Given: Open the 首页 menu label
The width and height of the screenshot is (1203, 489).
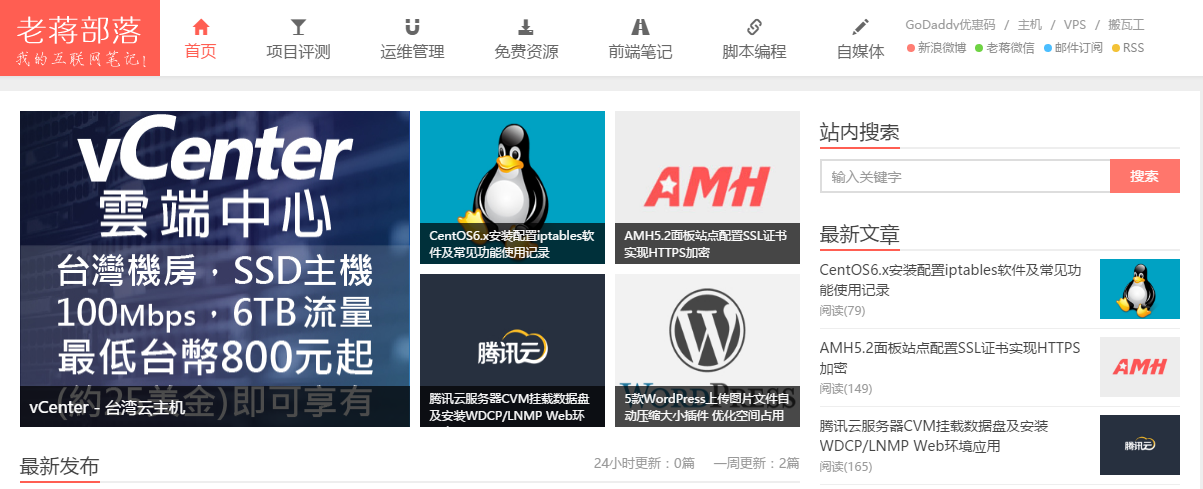Looking at the screenshot, I should pos(201,52).
